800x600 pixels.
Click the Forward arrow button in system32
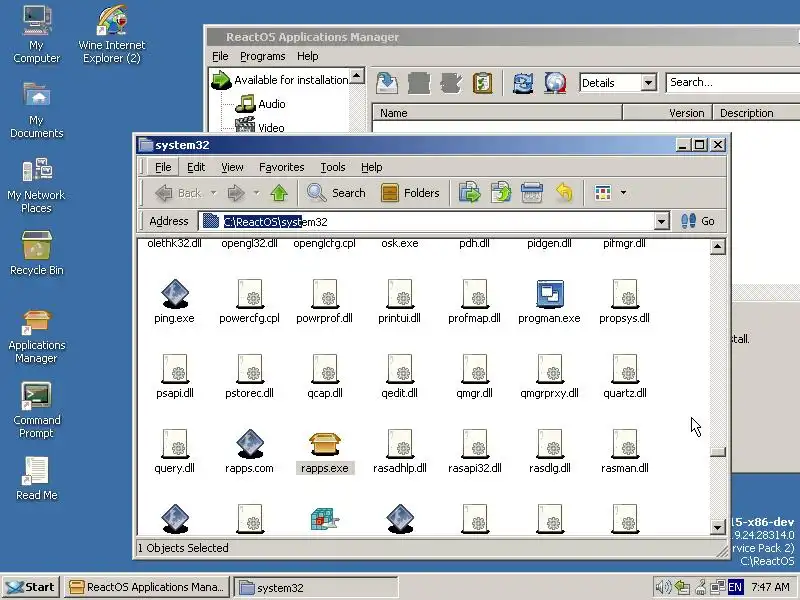[x=236, y=193]
